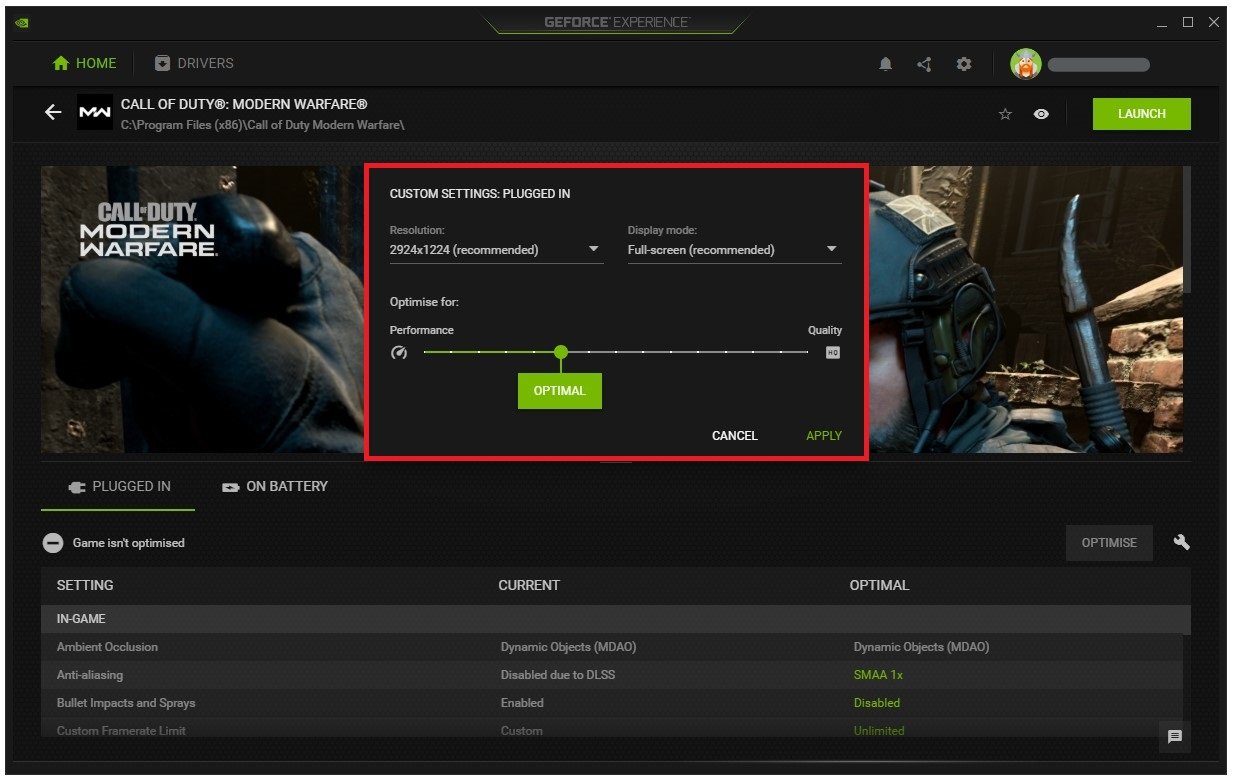1234x781 pixels.
Task: Expand the Resolution dropdown
Action: point(496,250)
